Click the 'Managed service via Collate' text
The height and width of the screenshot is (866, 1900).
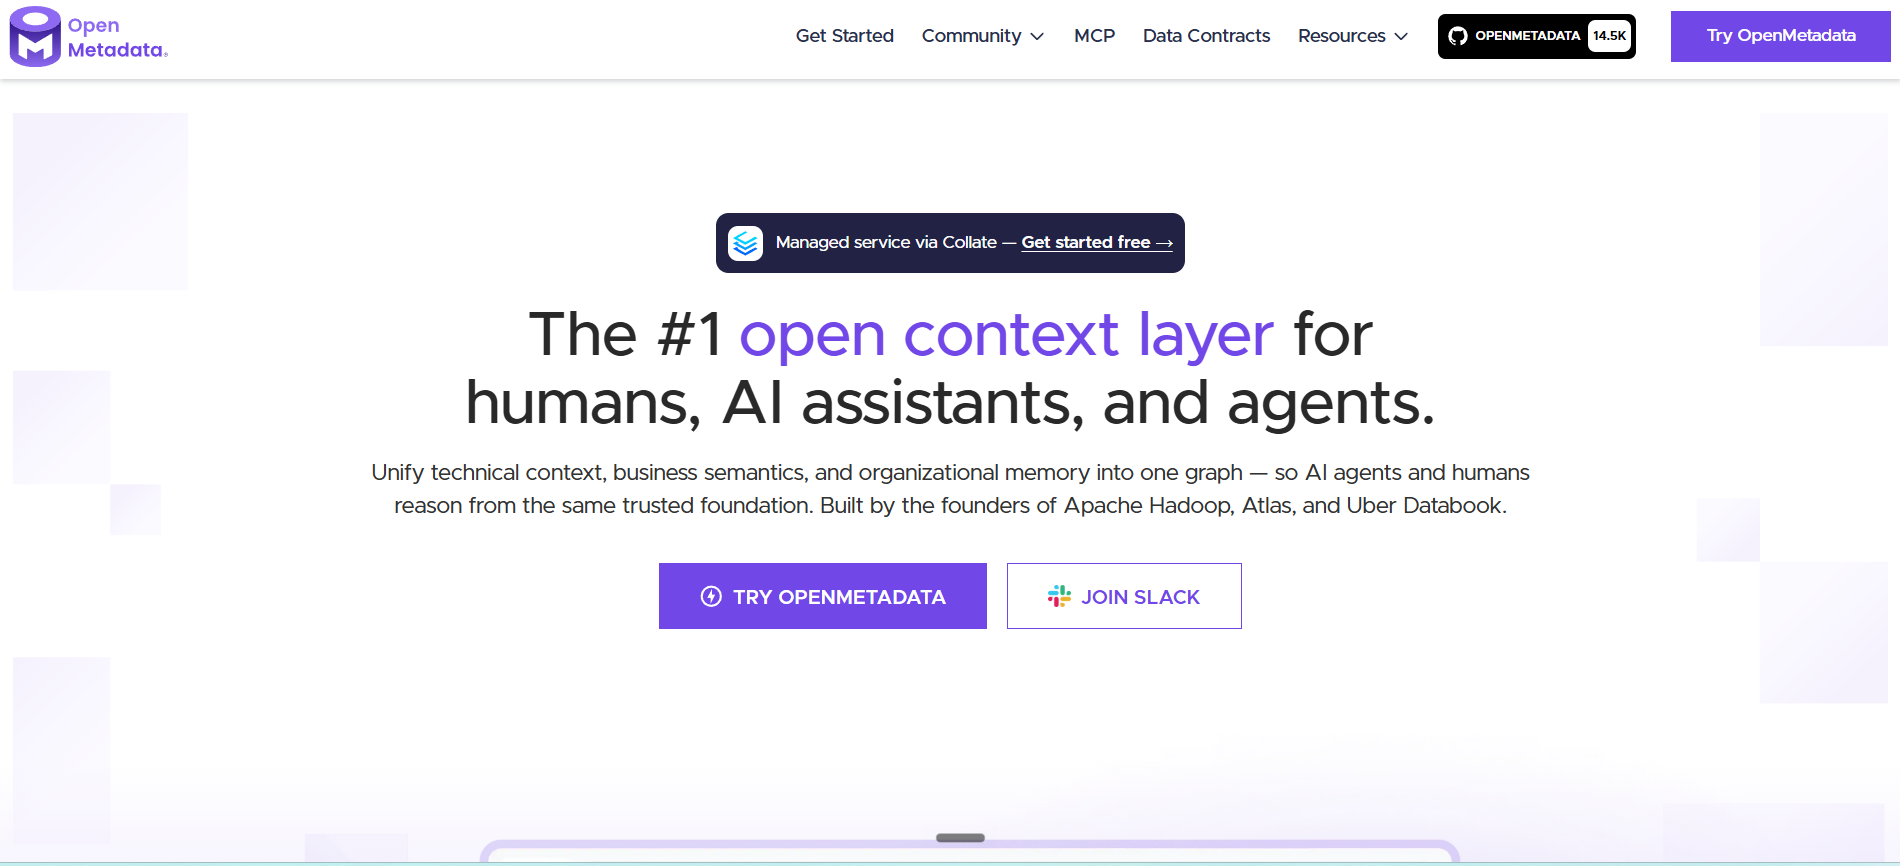click(886, 242)
